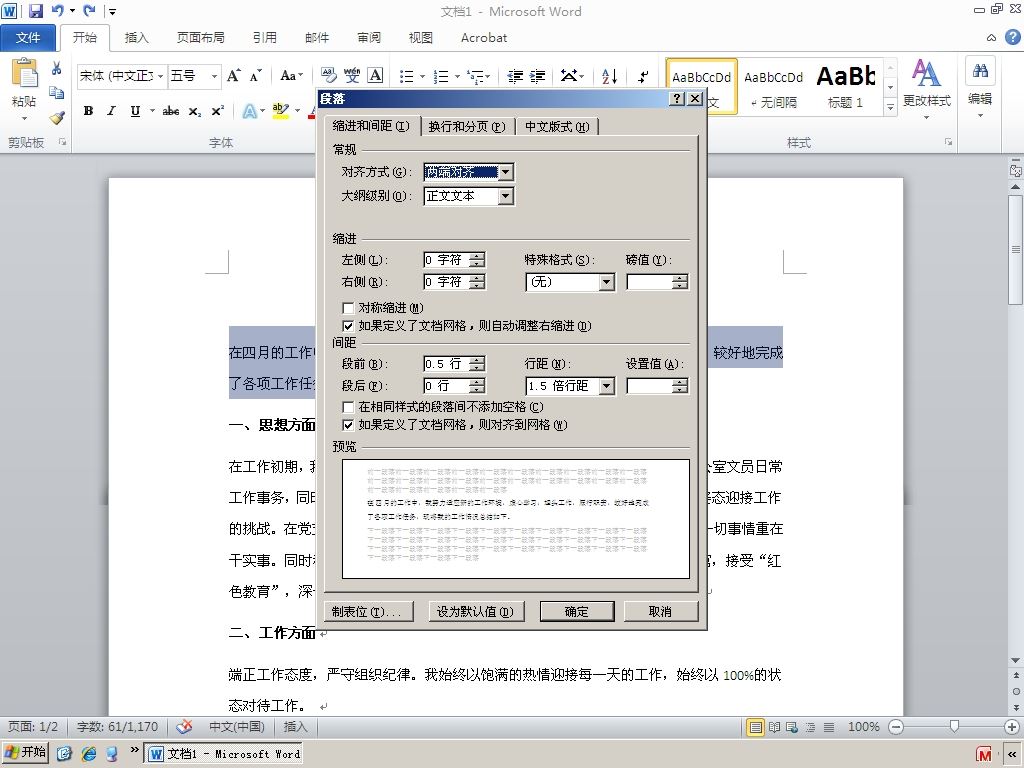Viewport: 1024px width, 768px height.
Task: Click the Sort A-Z icon
Action: 609,76
